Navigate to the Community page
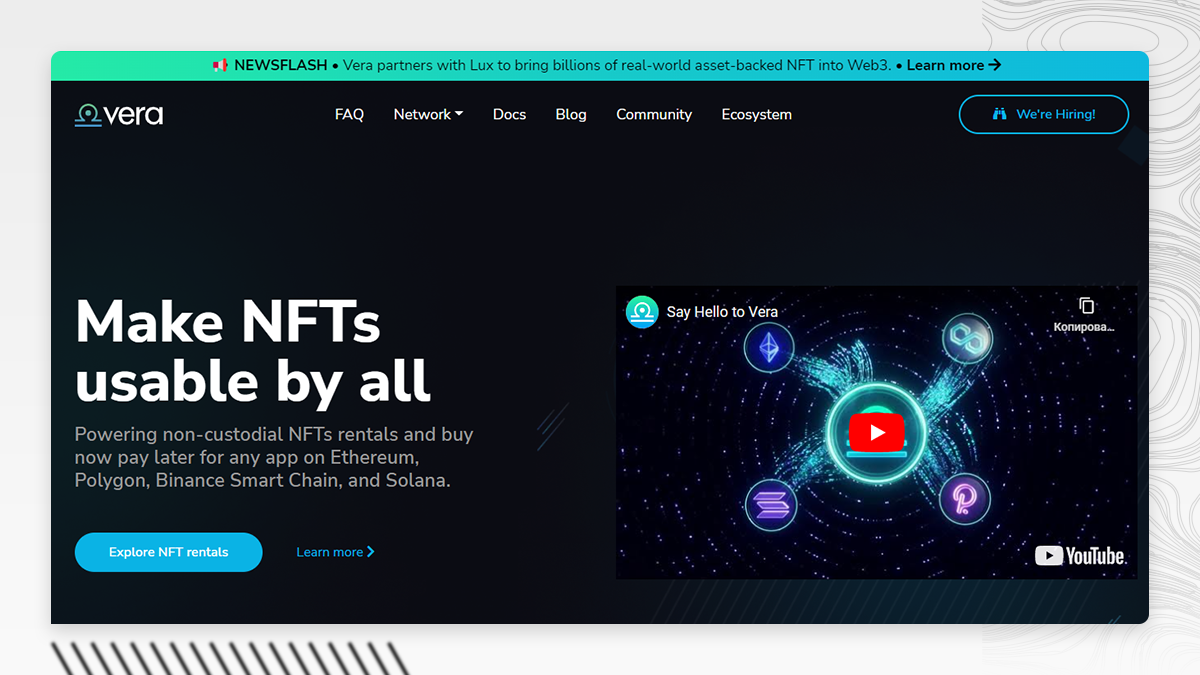The width and height of the screenshot is (1200, 675). point(654,114)
